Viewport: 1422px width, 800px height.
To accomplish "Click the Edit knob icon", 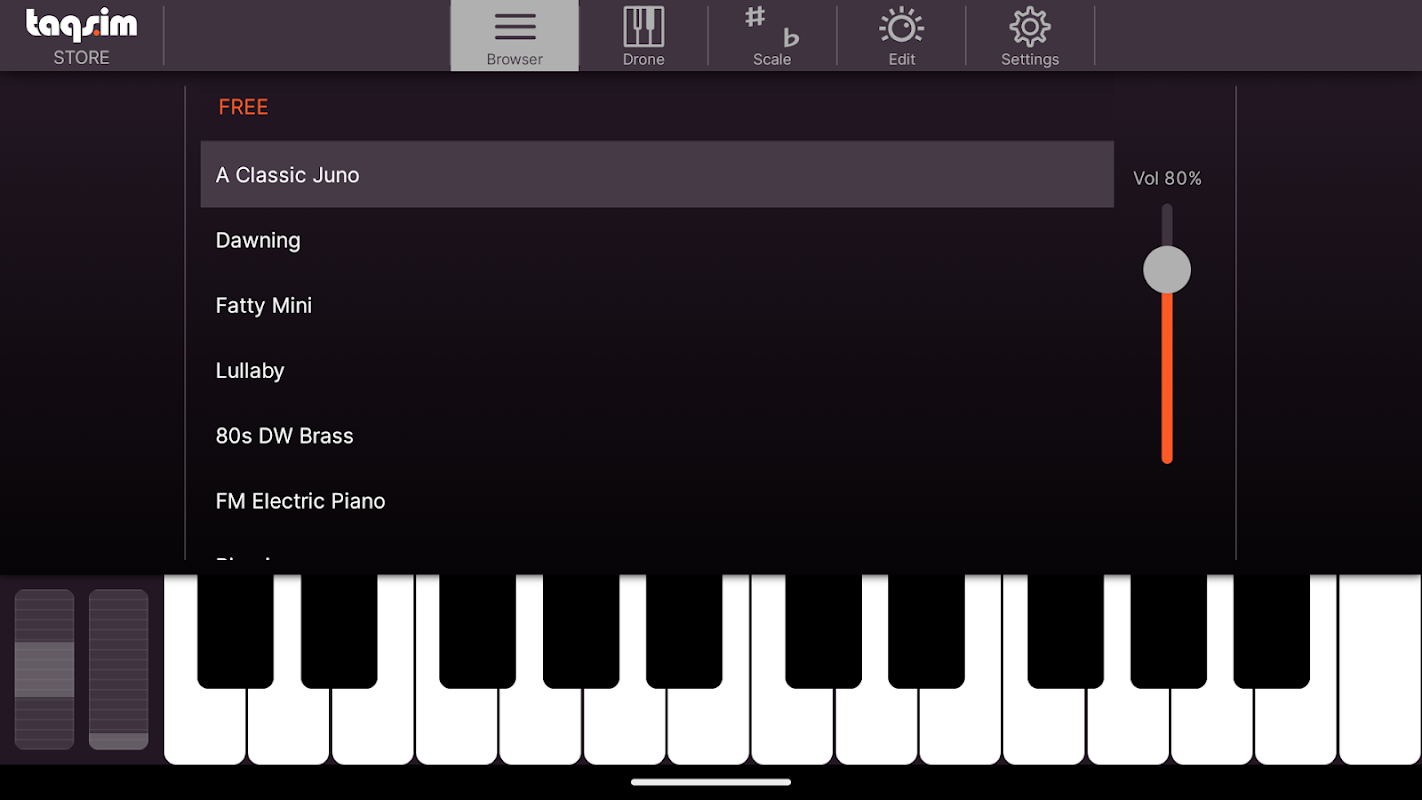I will click(901, 27).
